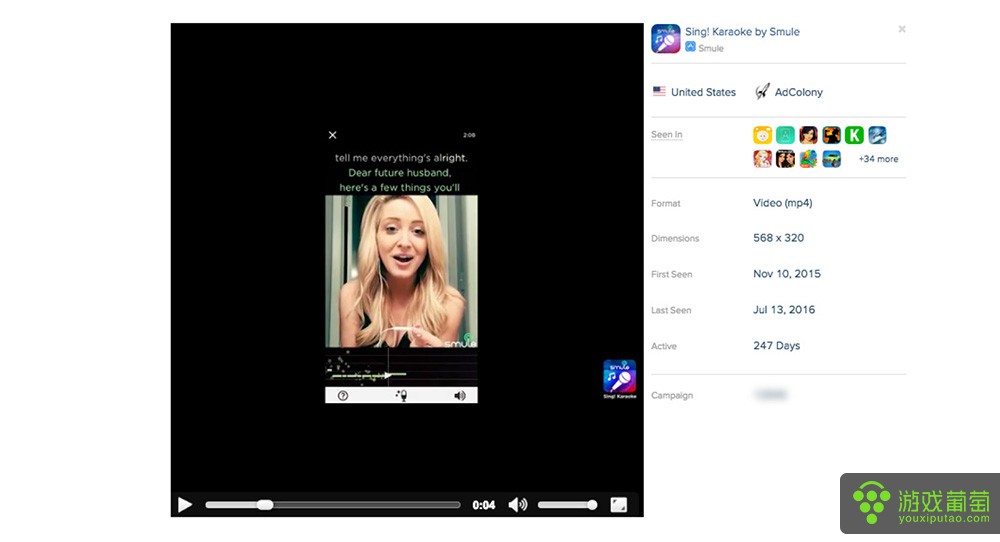1000x542 pixels.
Task: Click the karaoke video thumbnail of singer
Action: (x=401, y=271)
